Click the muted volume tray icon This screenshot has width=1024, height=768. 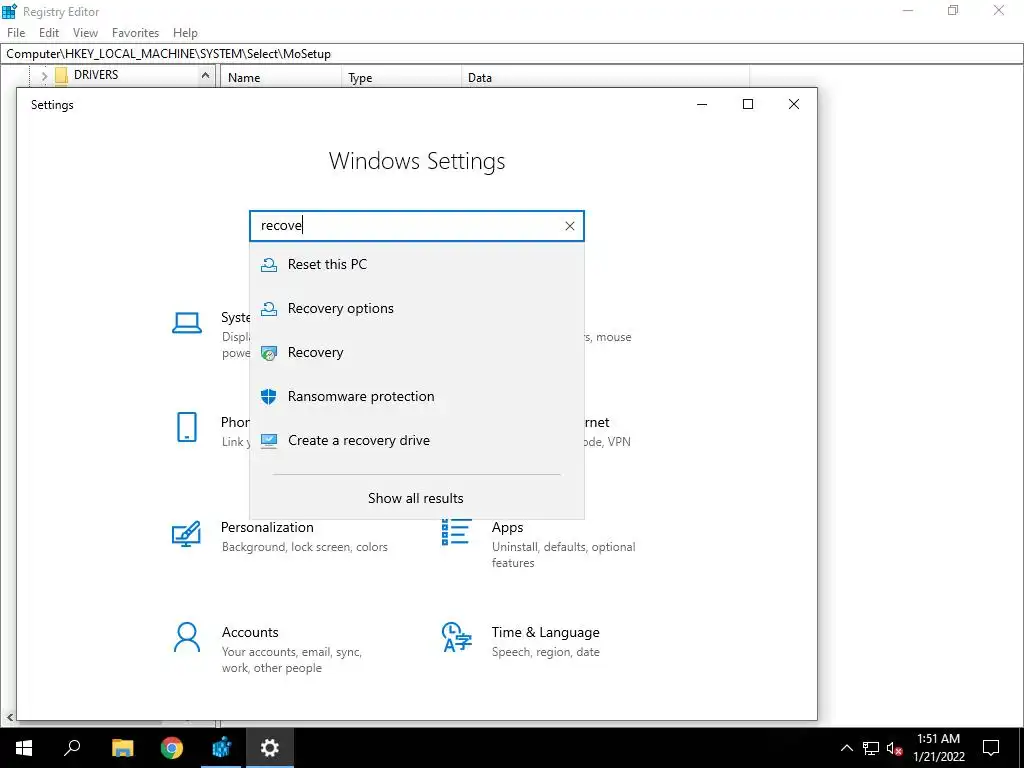[x=894, y=748]
